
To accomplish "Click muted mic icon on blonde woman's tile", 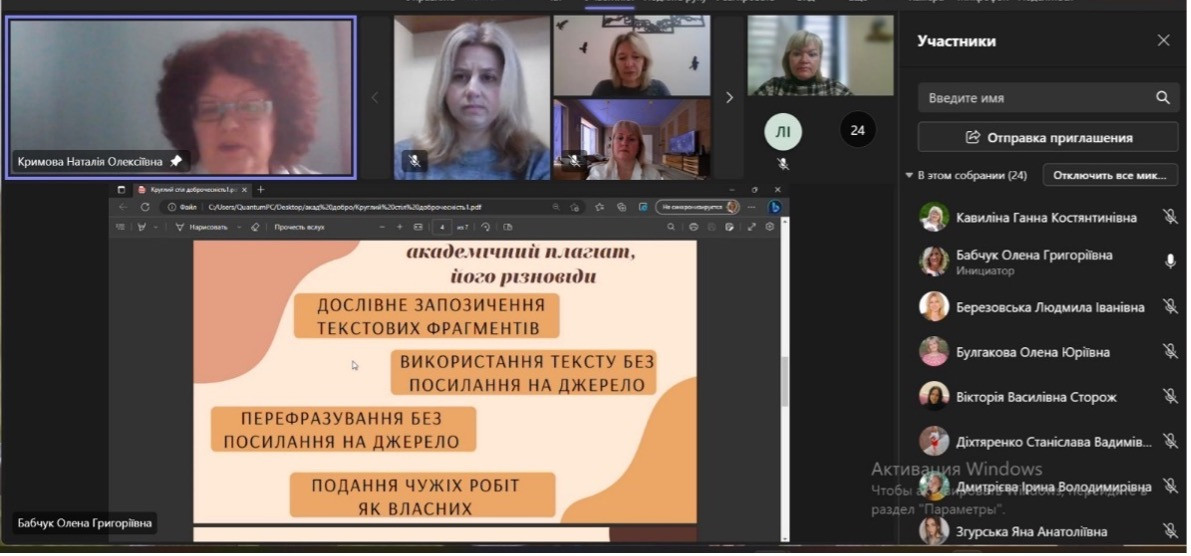I will pyautogui.click(x=414, y=161).
